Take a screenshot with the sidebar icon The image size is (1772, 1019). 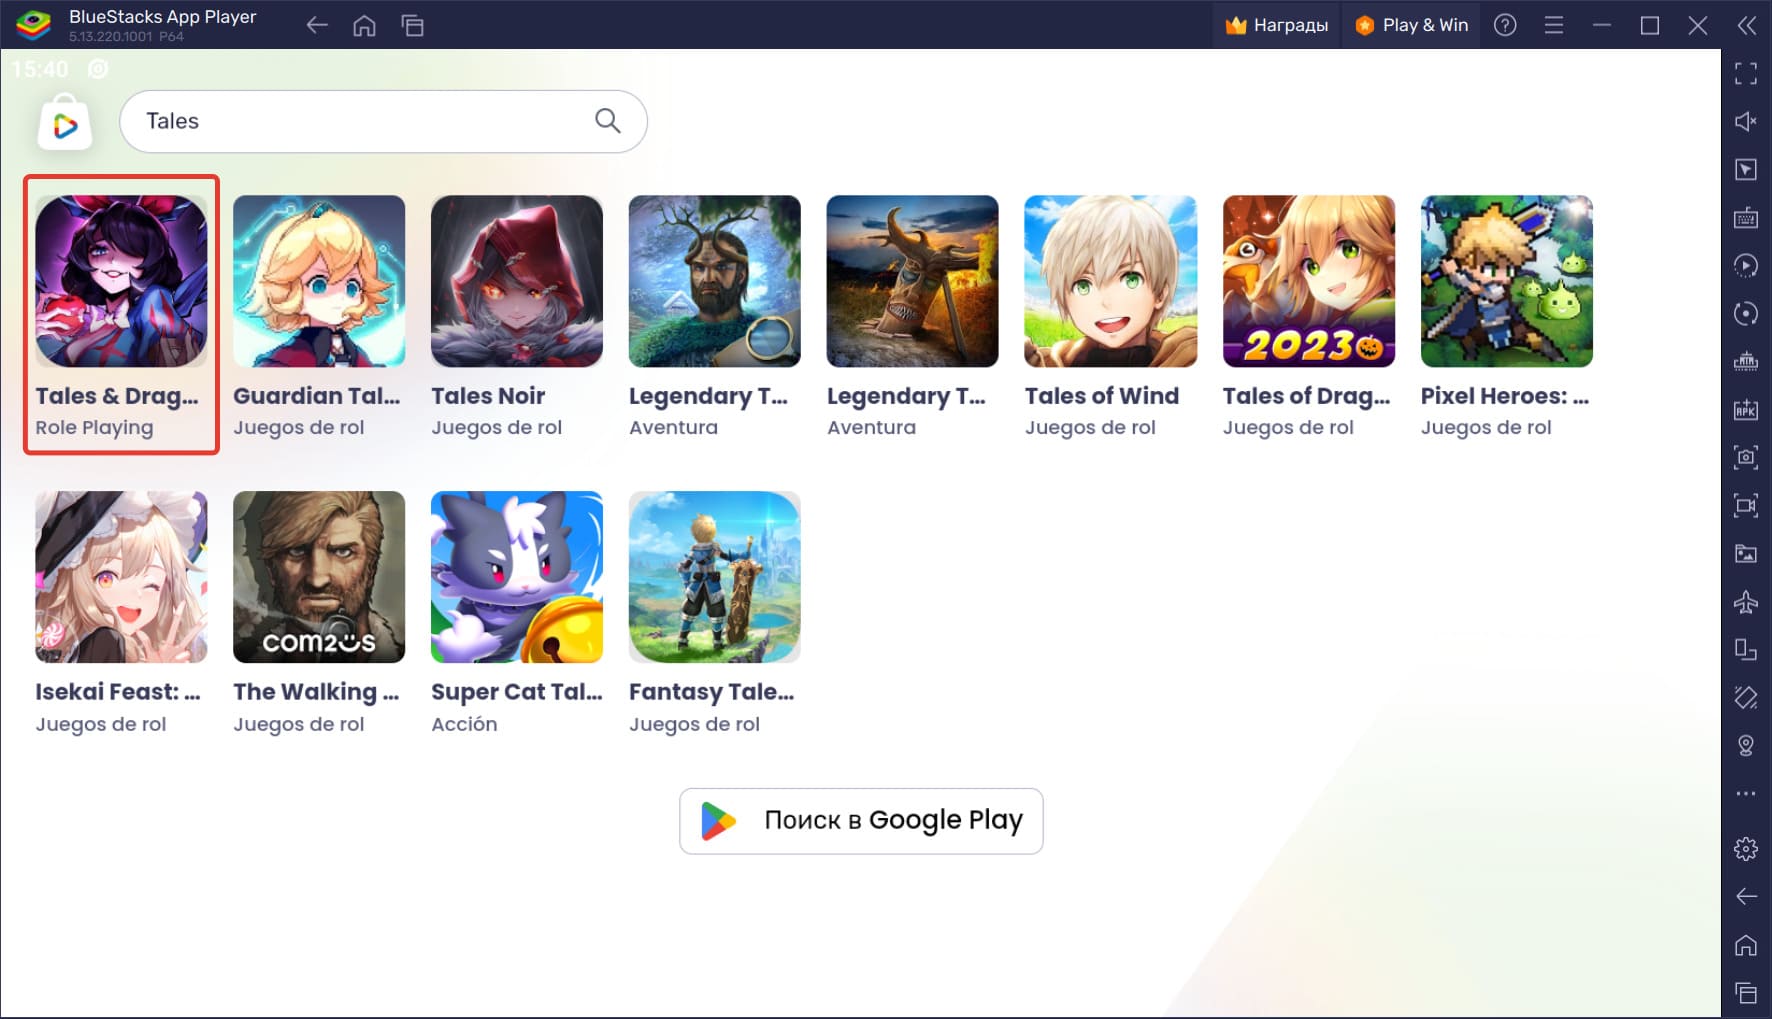click(1746, 457)
